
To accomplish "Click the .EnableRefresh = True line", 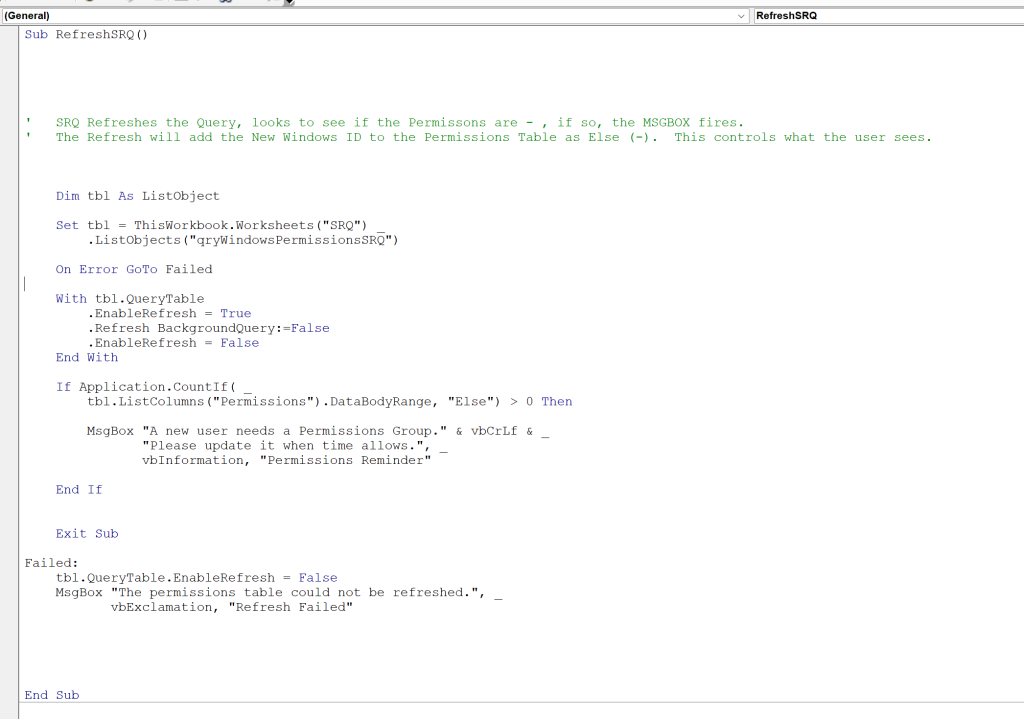I will click(x=169, y=313).
